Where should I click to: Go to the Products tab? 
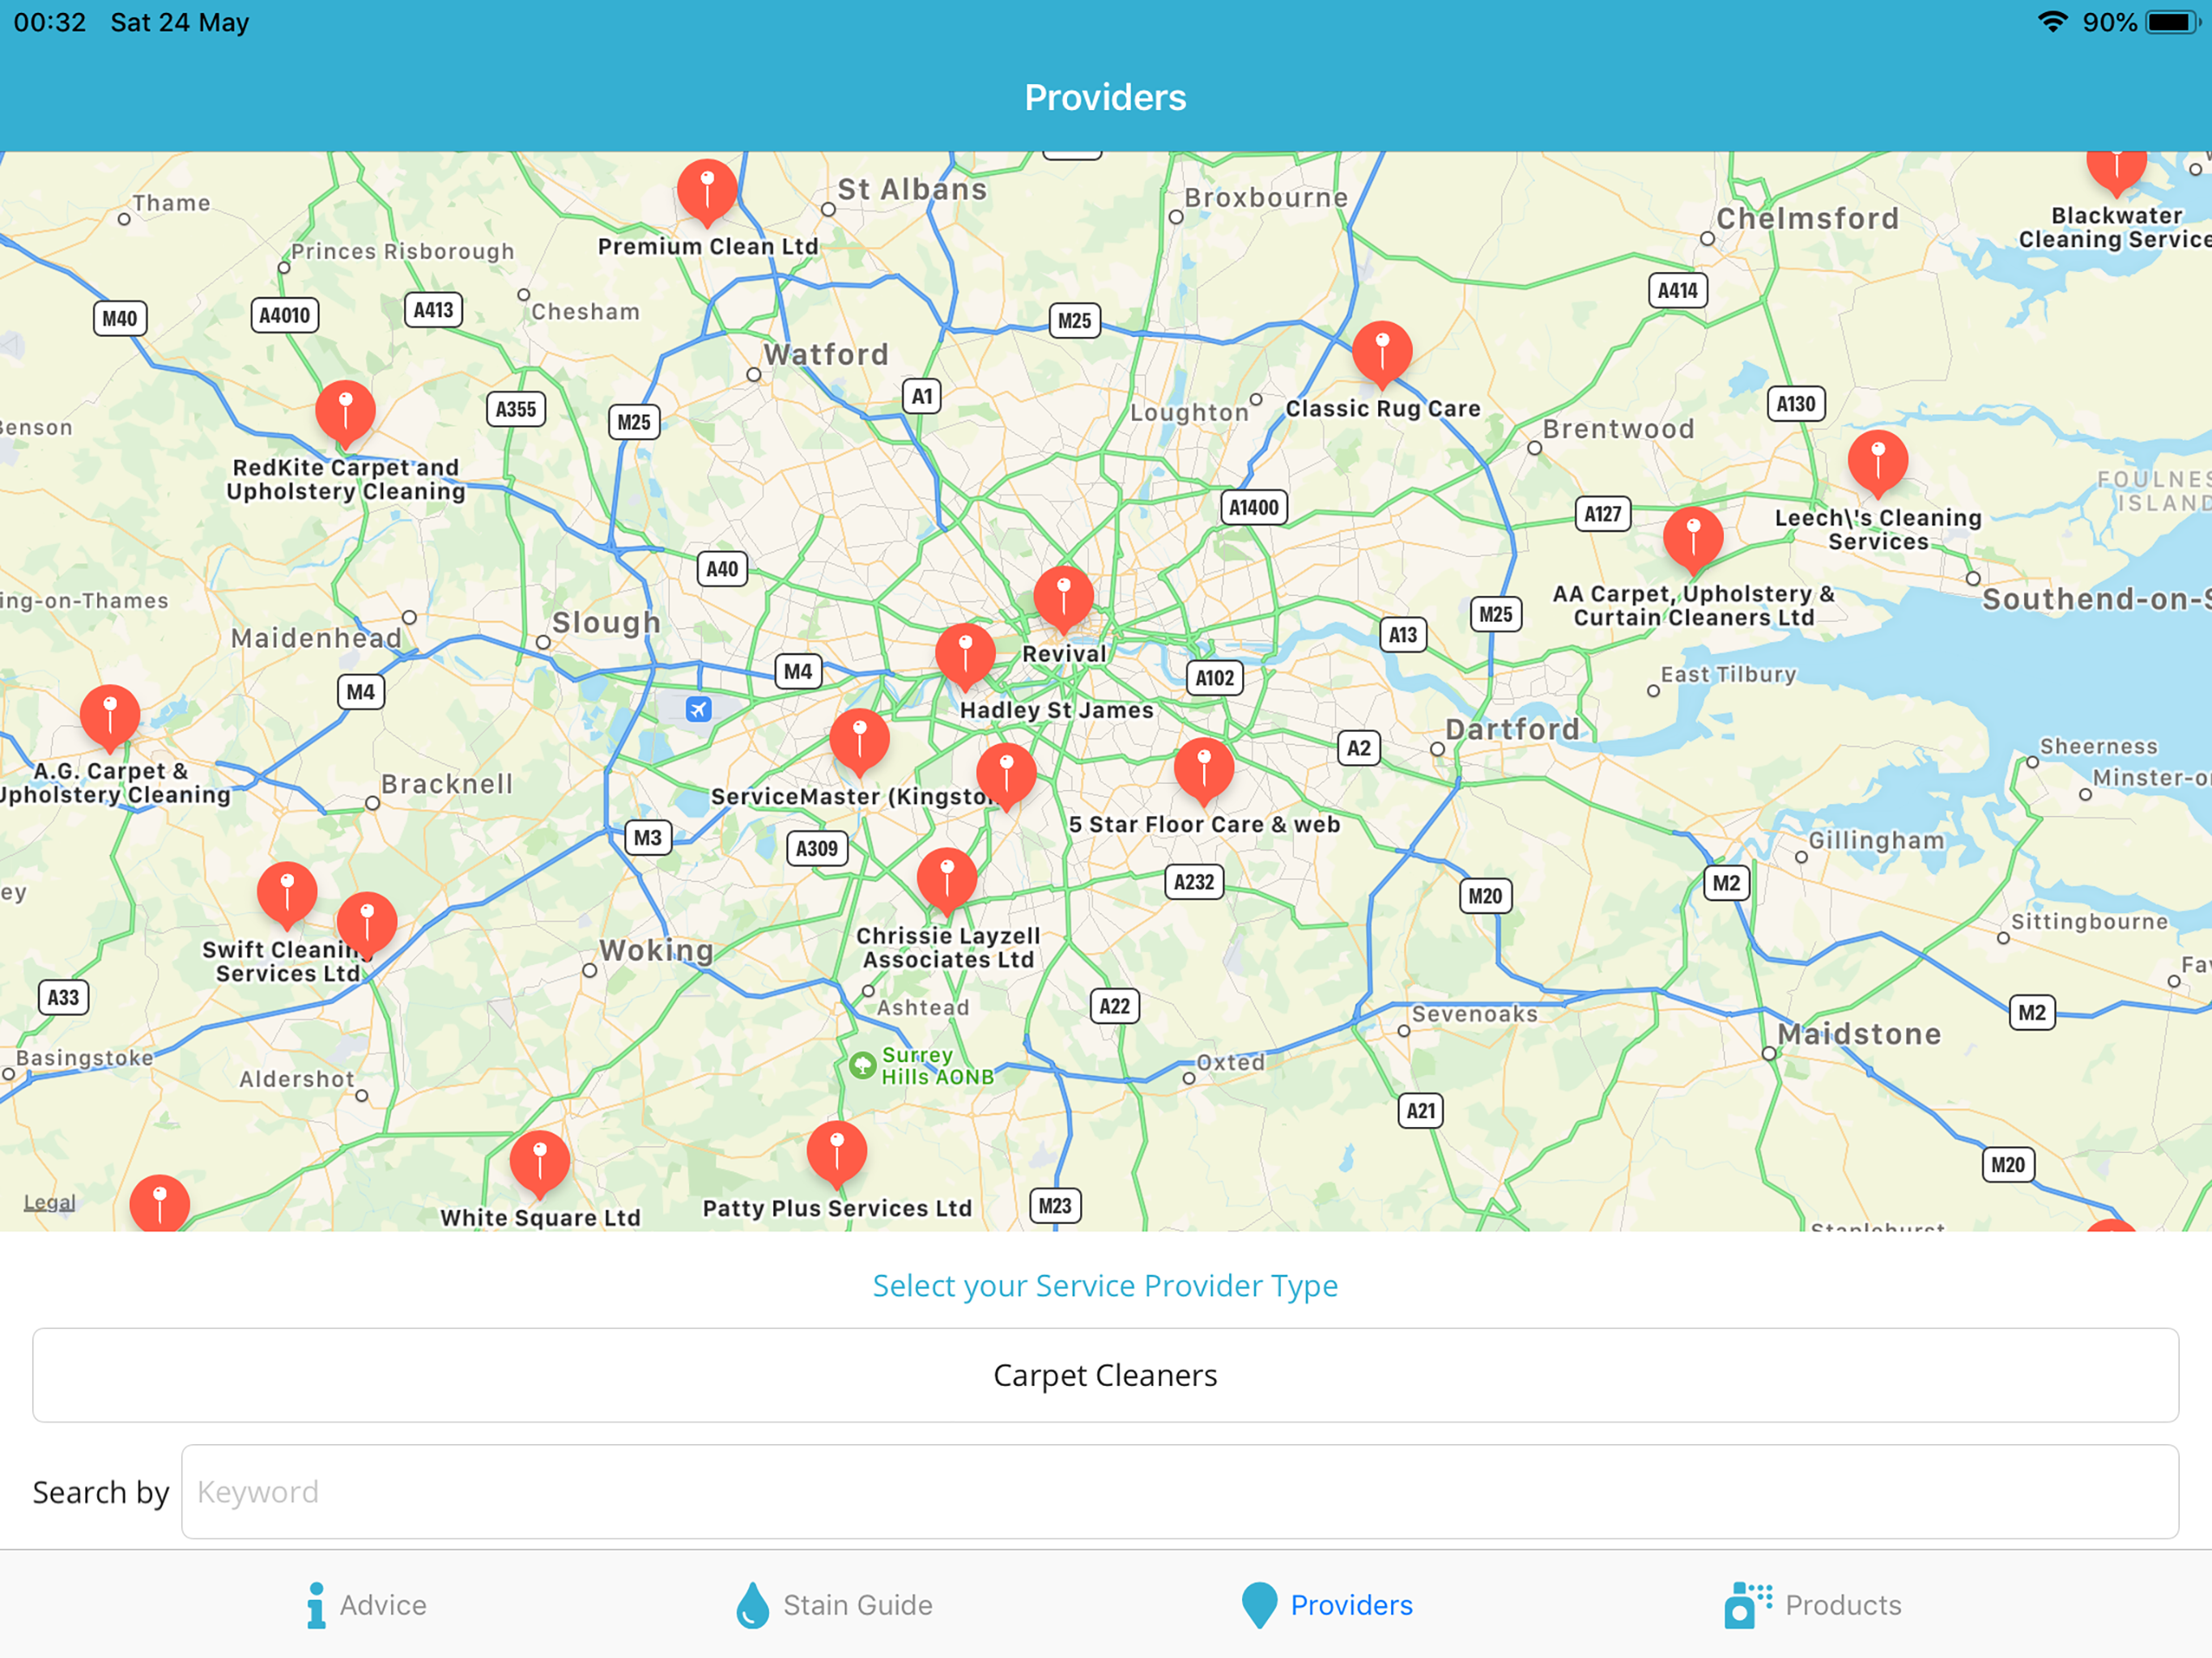click(1813, 1605)
